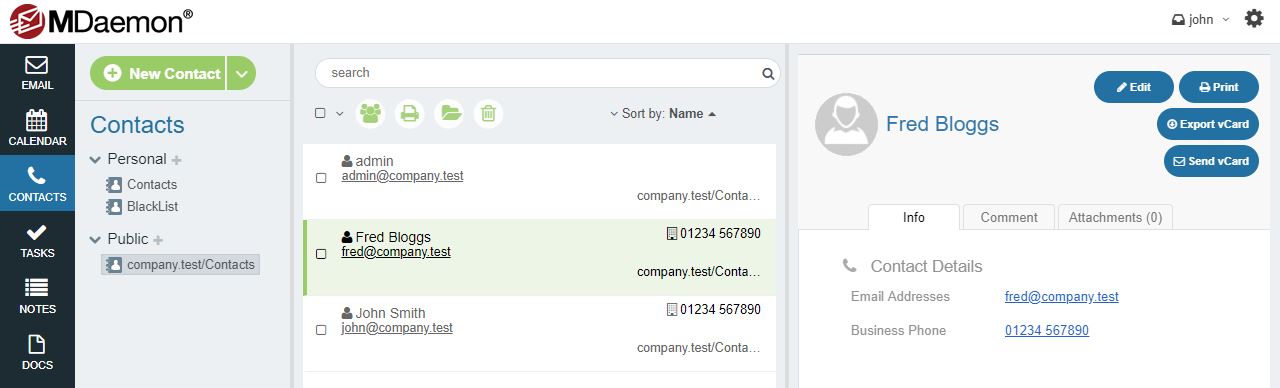The image size is (1280, 388).
Task: Click Fred Bloggs heading in details pane
Action: pyautogui.click(x=942, y=124)
